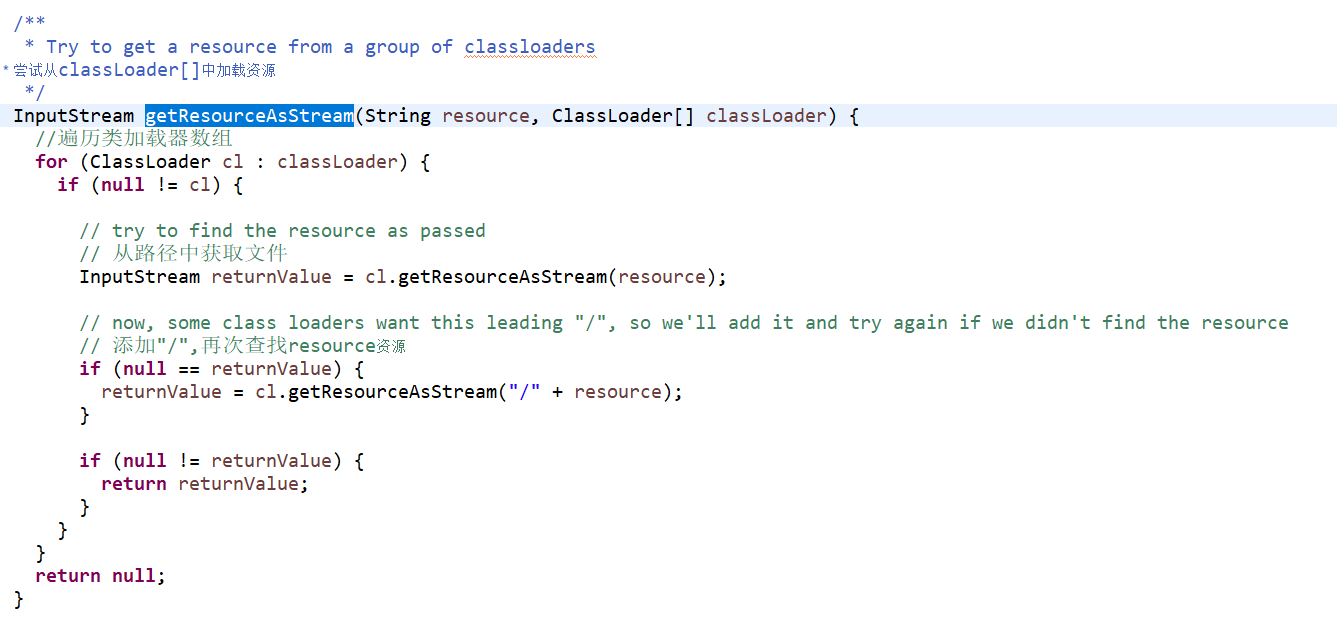Click the return null statement
This screenshot has height=626, width=1337.
(x=100, y=576)
